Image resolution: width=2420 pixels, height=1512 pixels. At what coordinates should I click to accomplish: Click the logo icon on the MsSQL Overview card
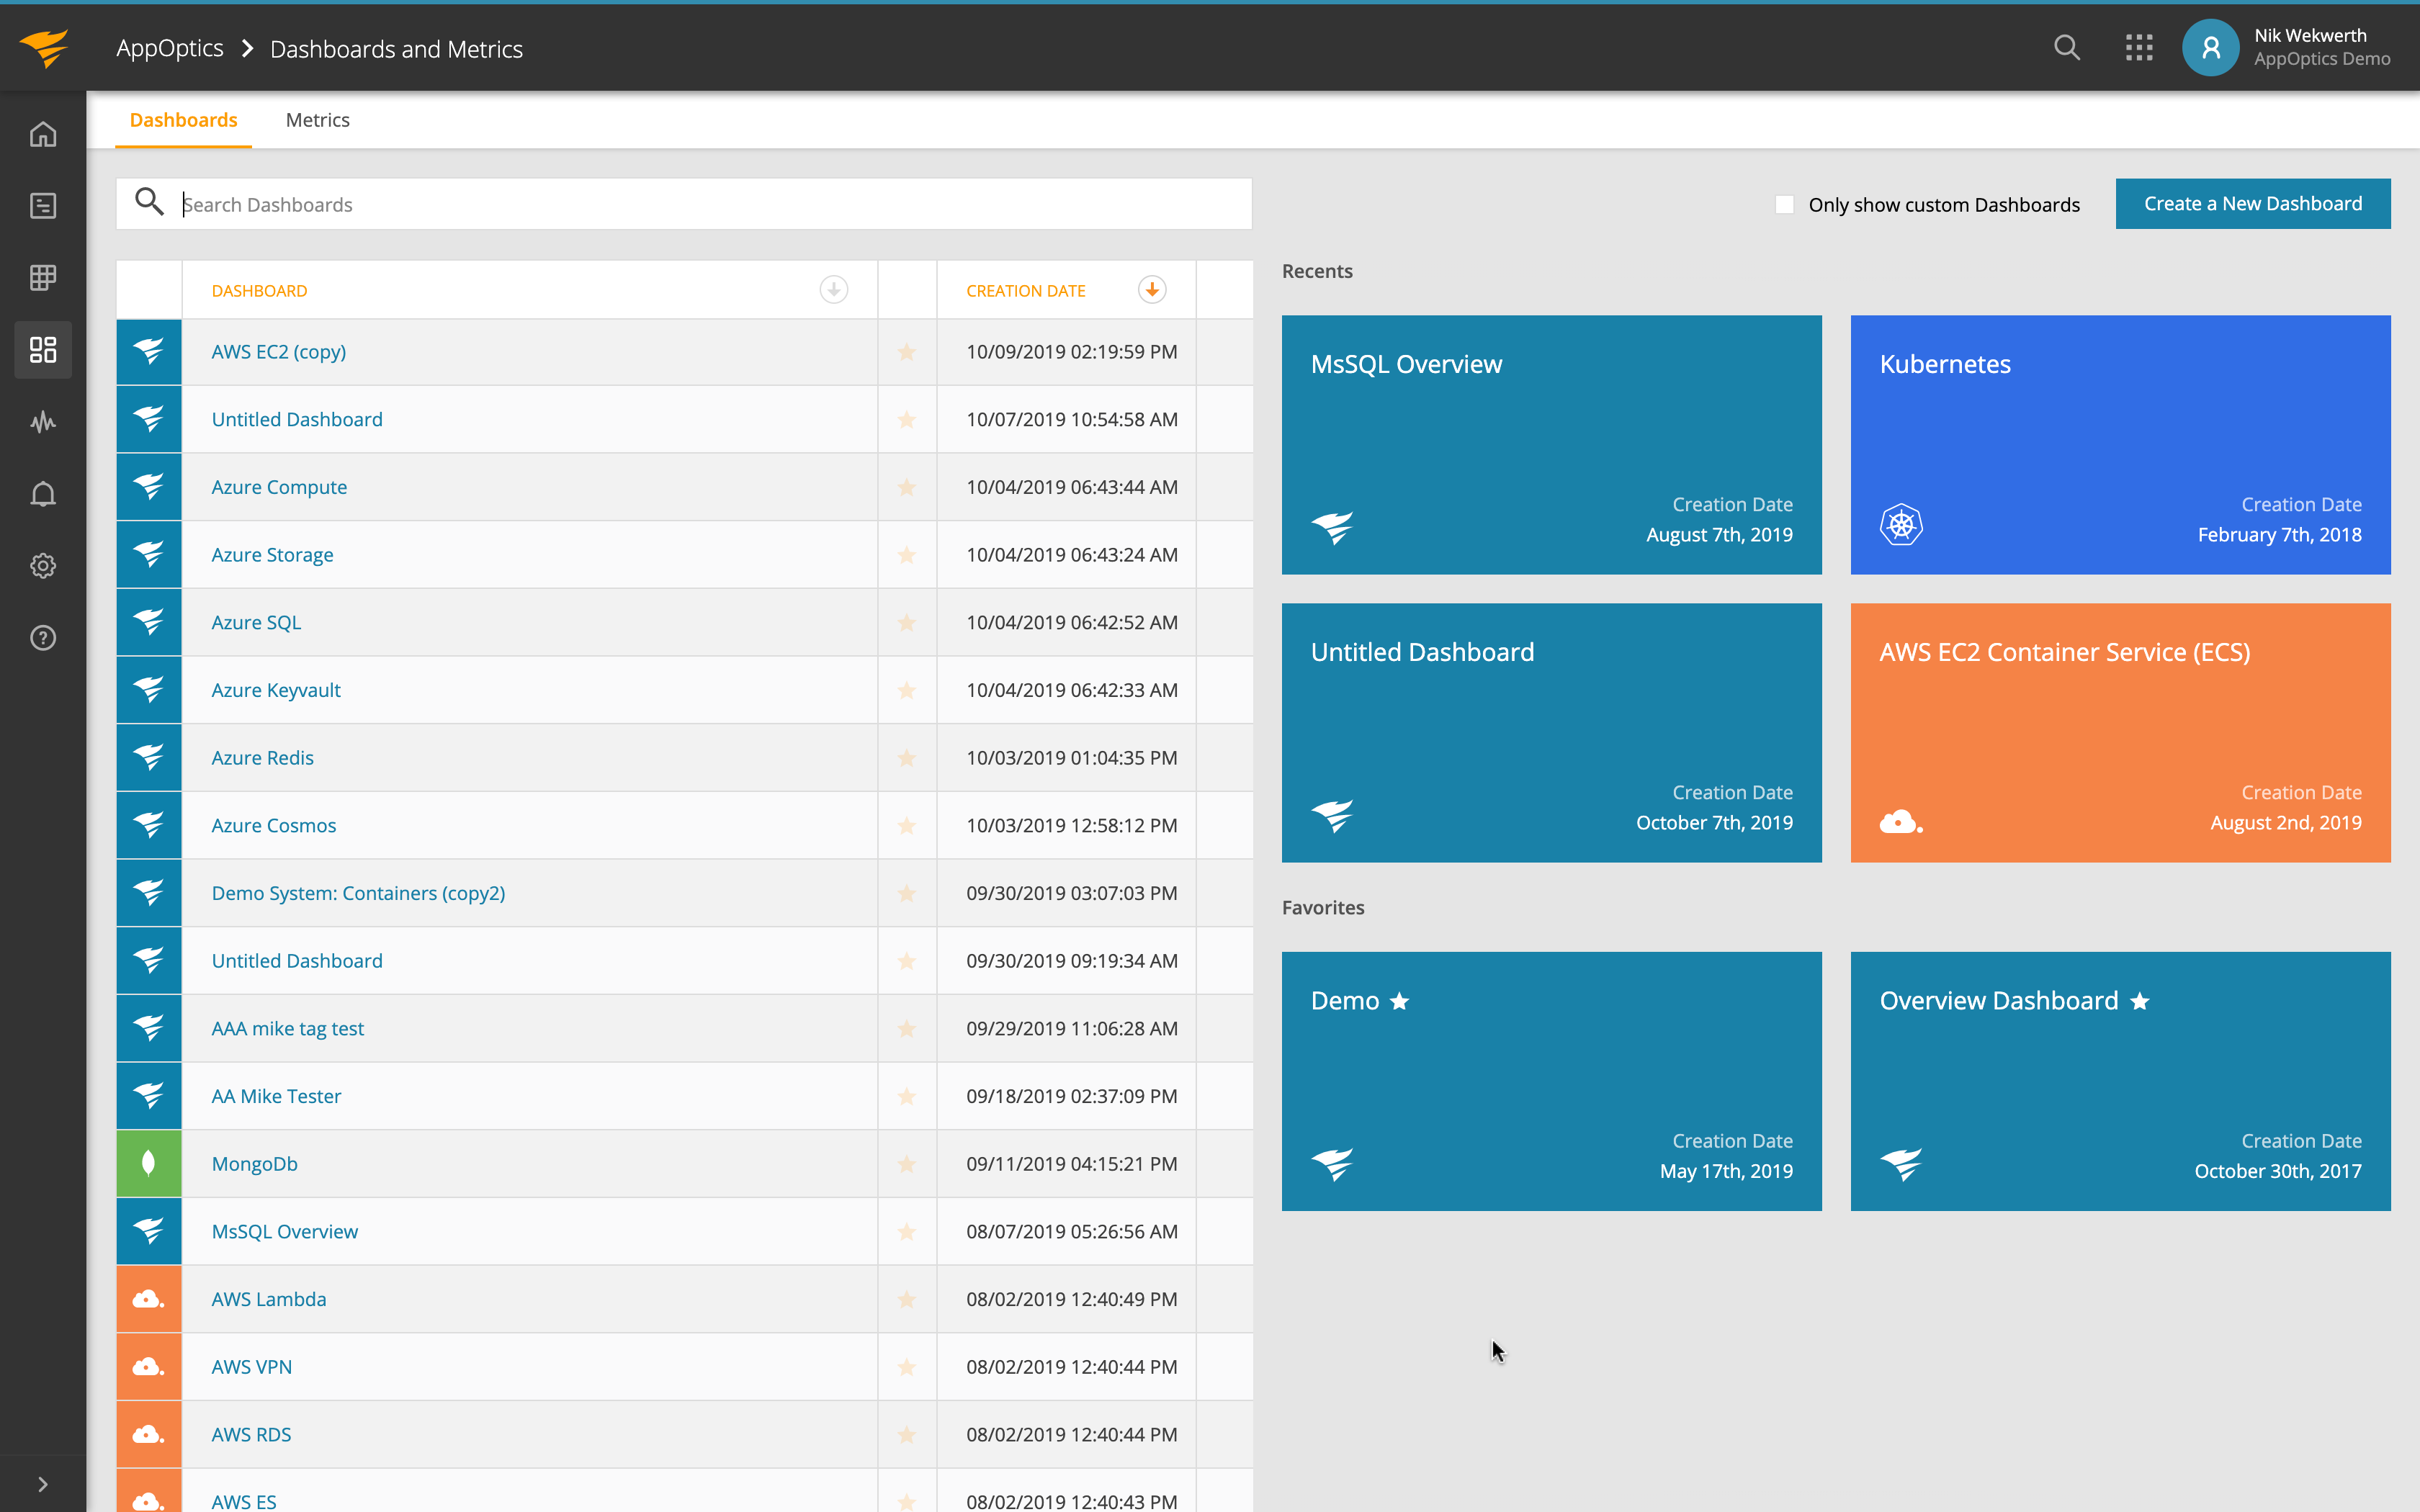(1332, 526)
